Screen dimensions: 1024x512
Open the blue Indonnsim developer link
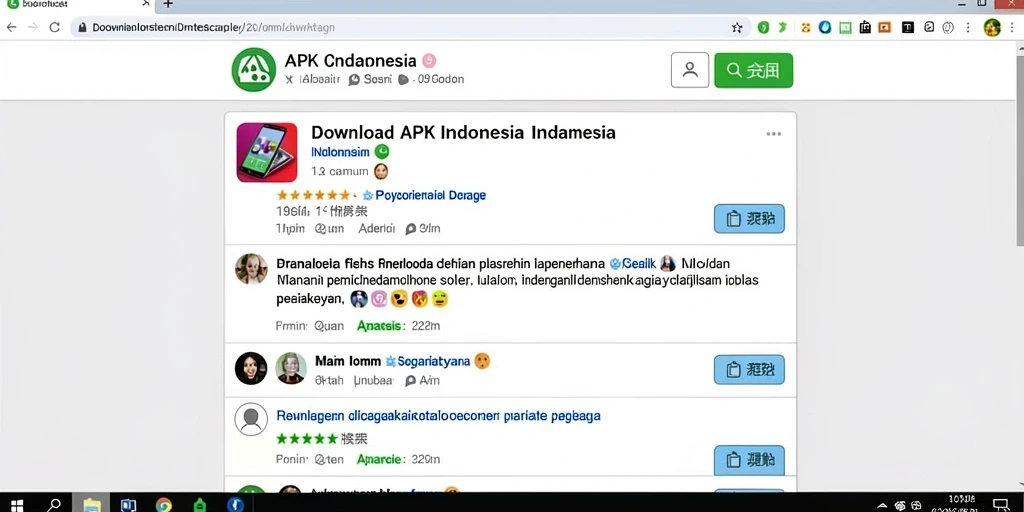tap(340, 152)
